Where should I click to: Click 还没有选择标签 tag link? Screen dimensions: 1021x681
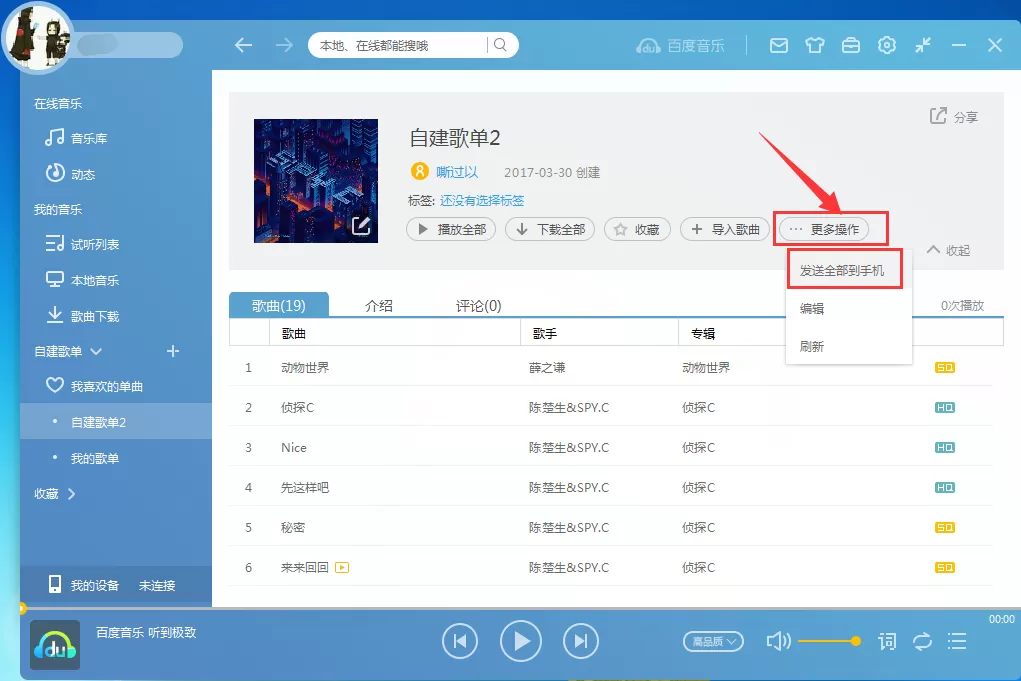click(482, 201)
